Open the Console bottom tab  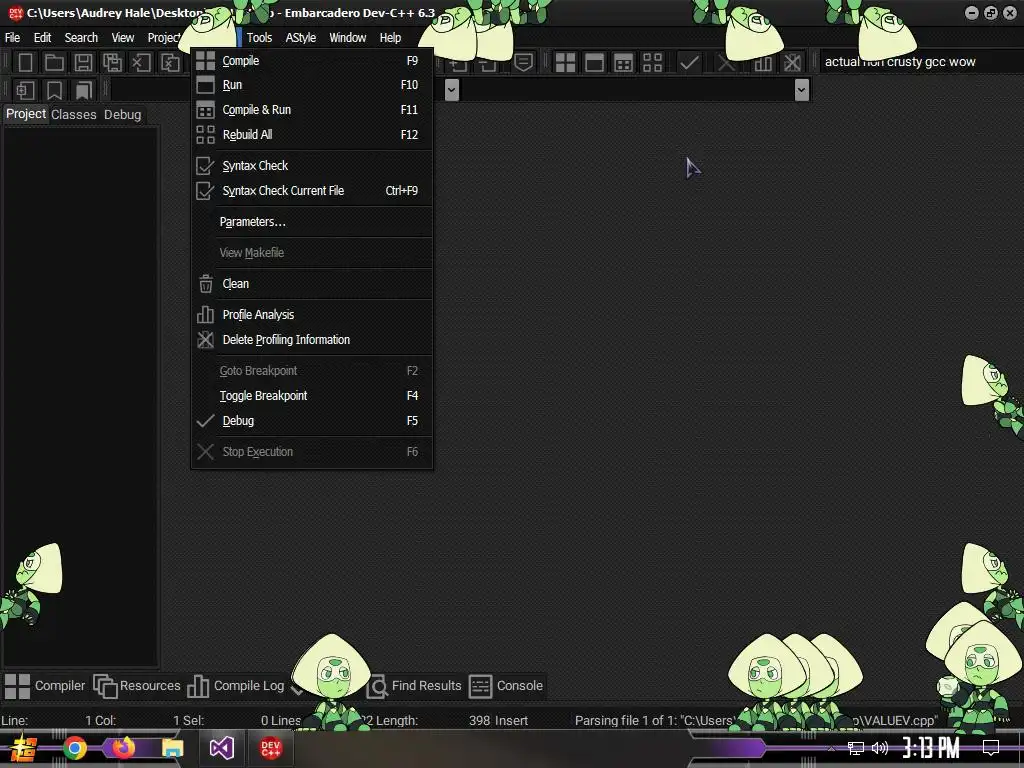[x=506, y=686]
